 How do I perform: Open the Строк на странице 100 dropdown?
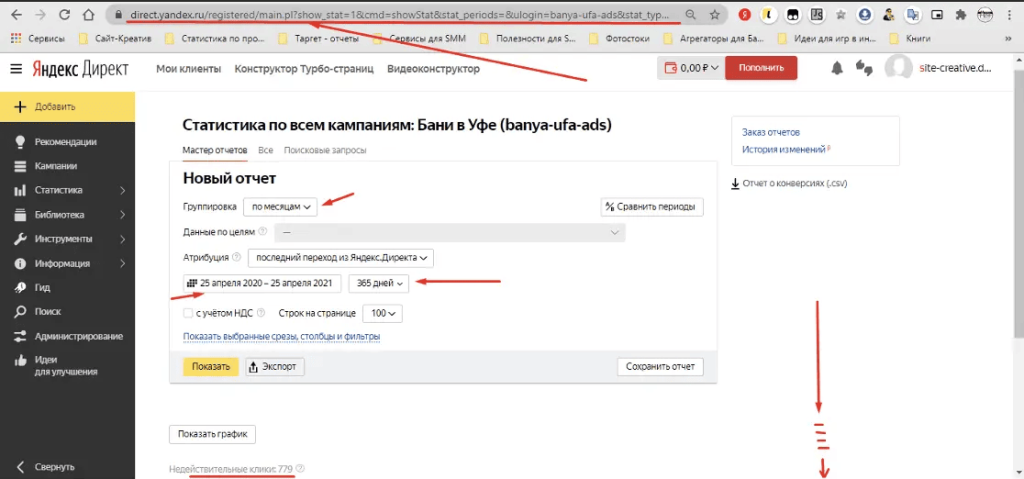click(383, 313)
